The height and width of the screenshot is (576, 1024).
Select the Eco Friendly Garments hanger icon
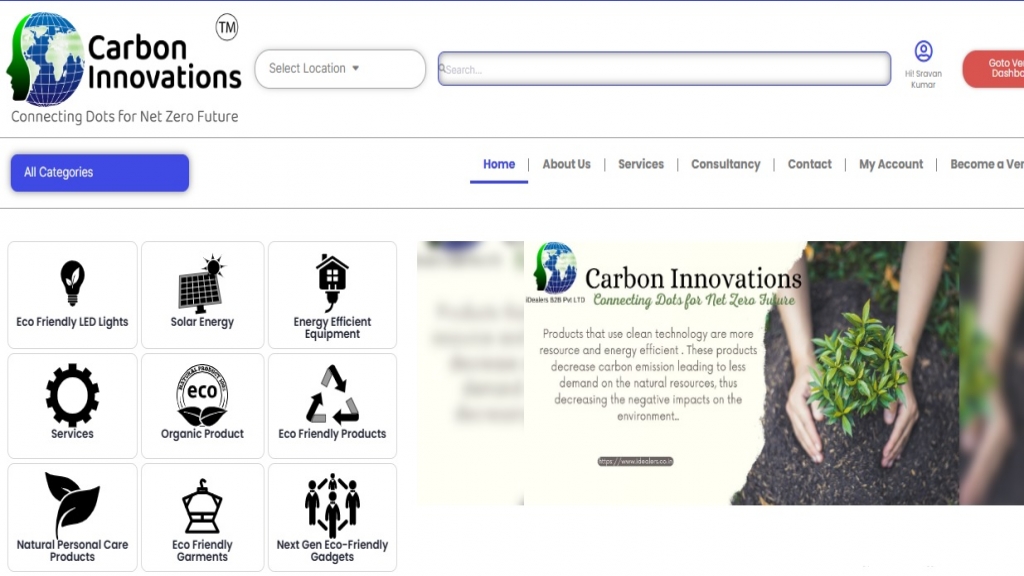[x=202, y=507]
